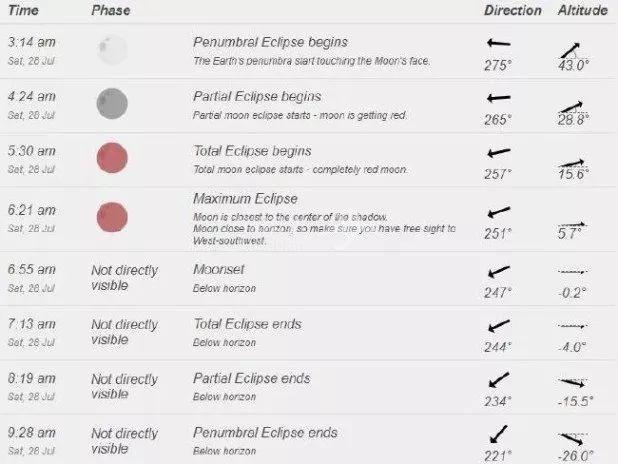Click the -26.0° altitude arrow icon

(572, 439)
